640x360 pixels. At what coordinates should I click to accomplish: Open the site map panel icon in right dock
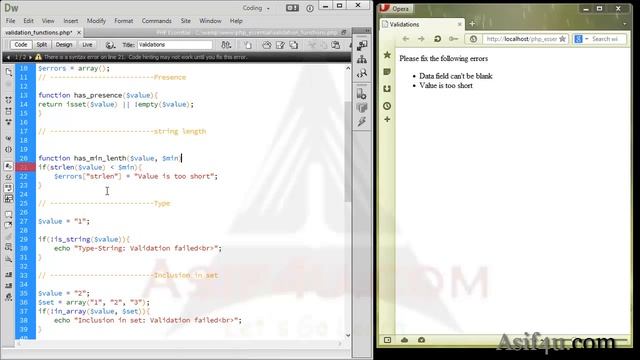pyautogui.click(x=362, y=60)
